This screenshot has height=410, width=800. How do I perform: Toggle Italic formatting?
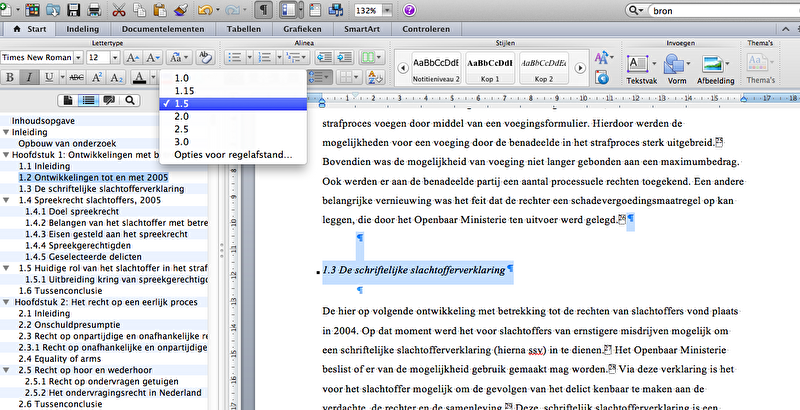coord(29,78)
